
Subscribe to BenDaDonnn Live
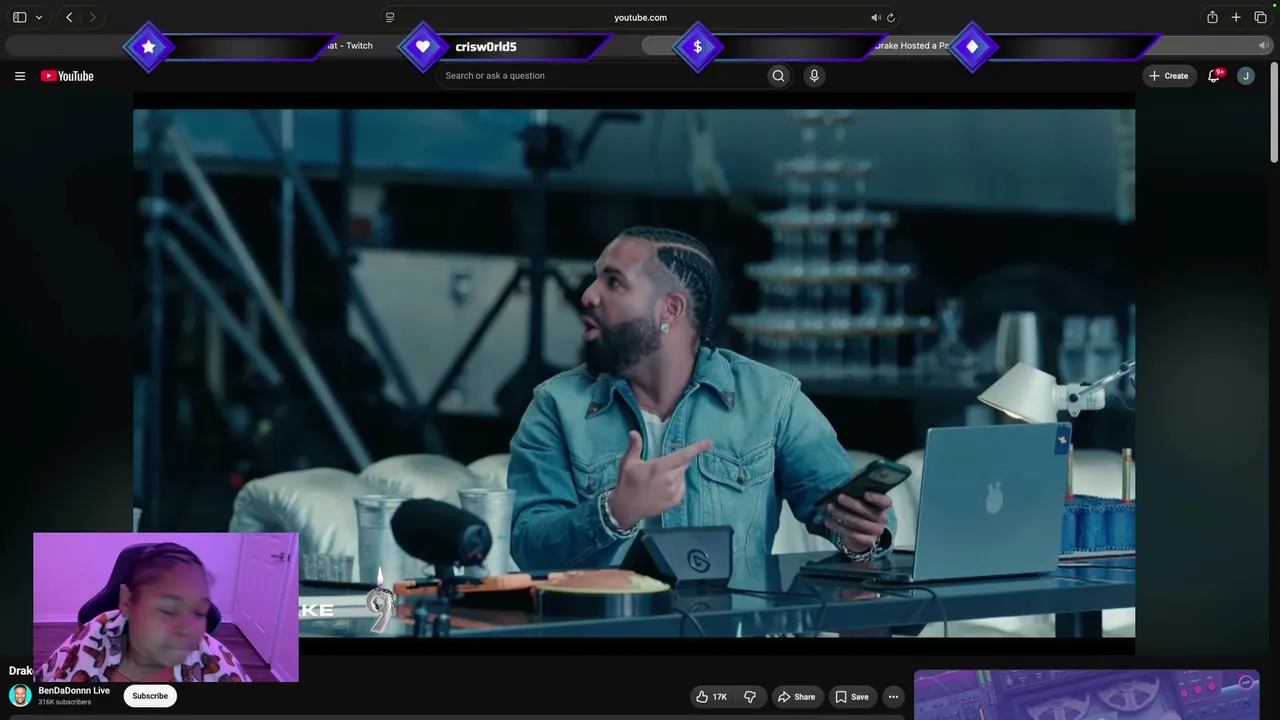pyautogui.click(x=150, y=696)
